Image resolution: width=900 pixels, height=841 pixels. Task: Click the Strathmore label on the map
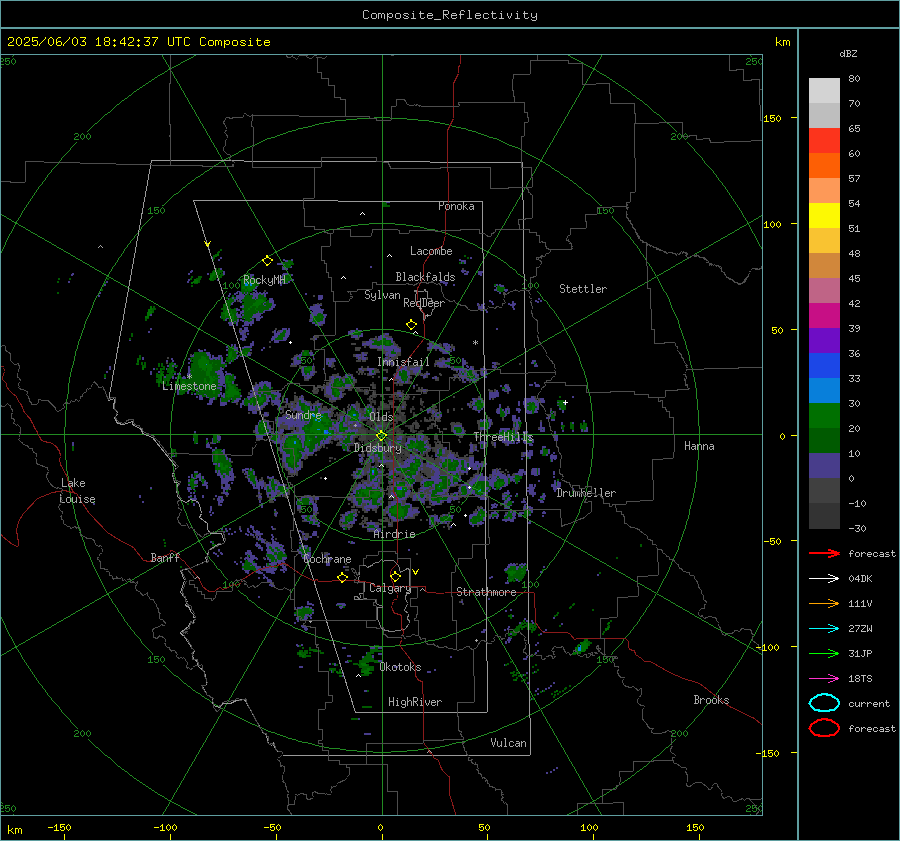click(486, 592)
